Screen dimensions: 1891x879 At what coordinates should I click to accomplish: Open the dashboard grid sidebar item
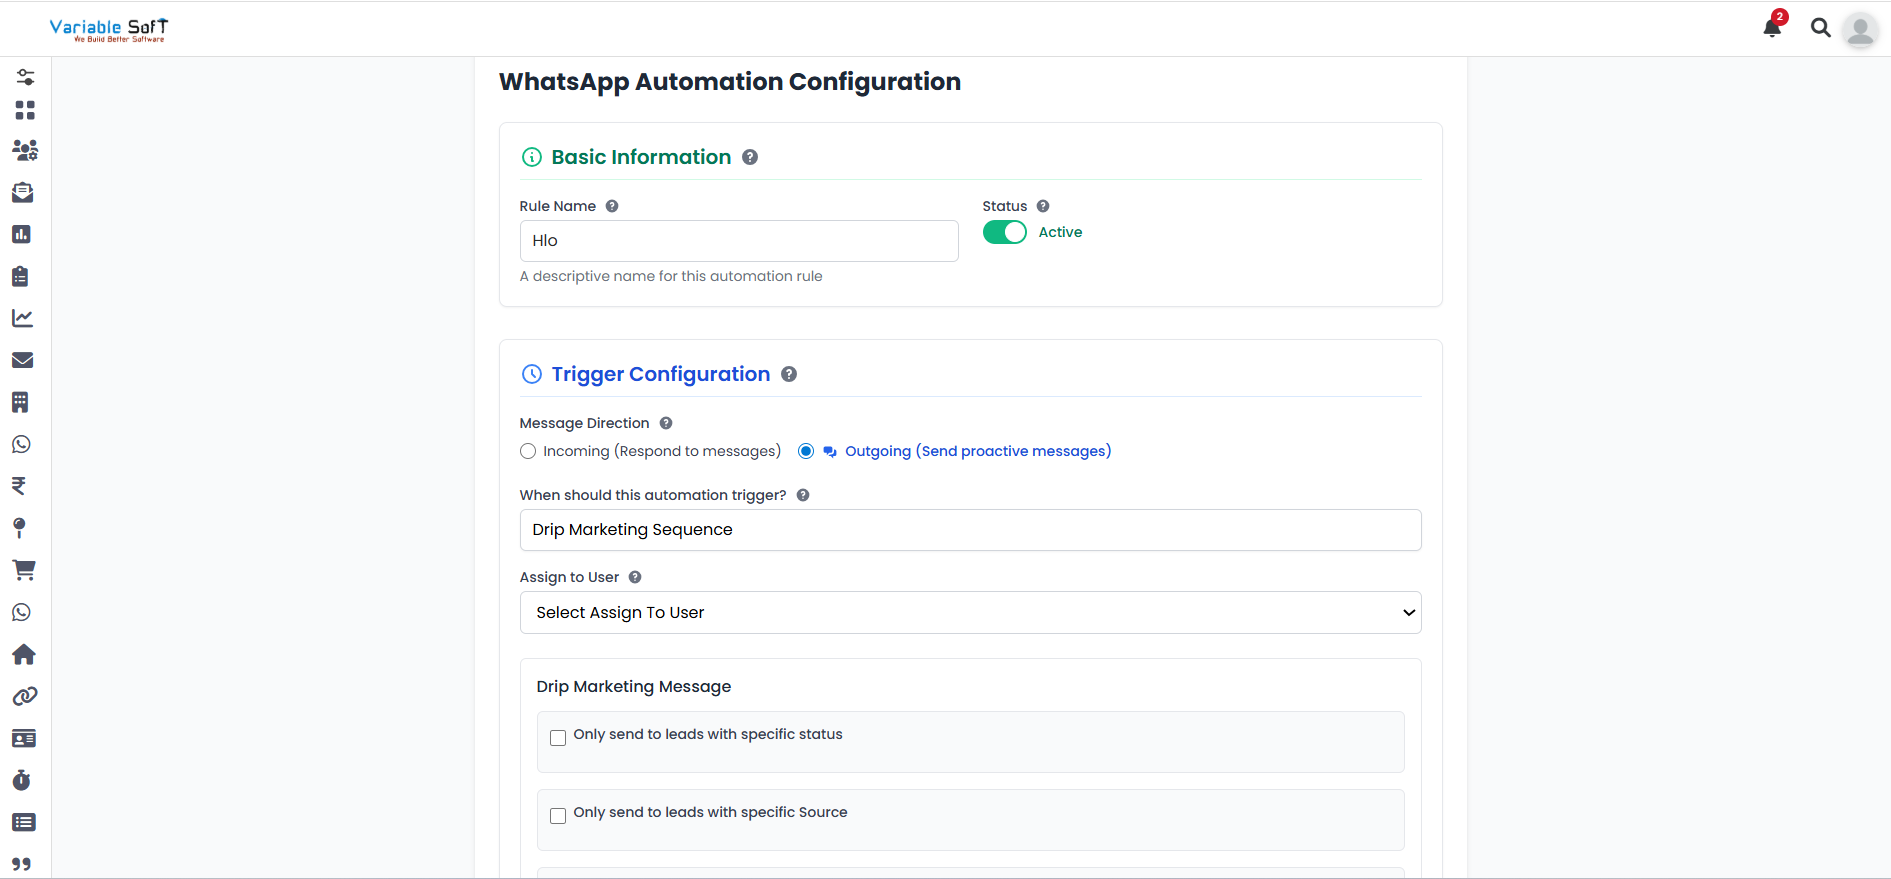[24, 110]
